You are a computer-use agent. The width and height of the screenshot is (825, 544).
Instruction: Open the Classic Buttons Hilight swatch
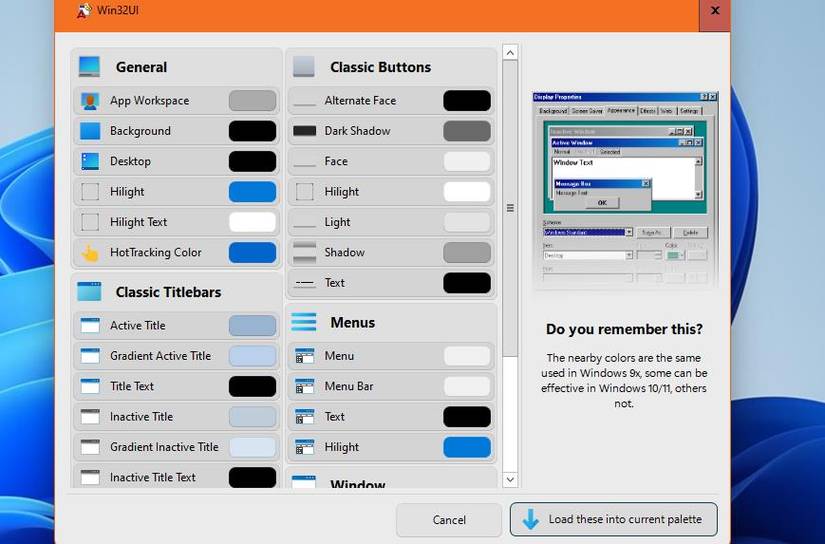pyautogui.click(x=467, y=192)
